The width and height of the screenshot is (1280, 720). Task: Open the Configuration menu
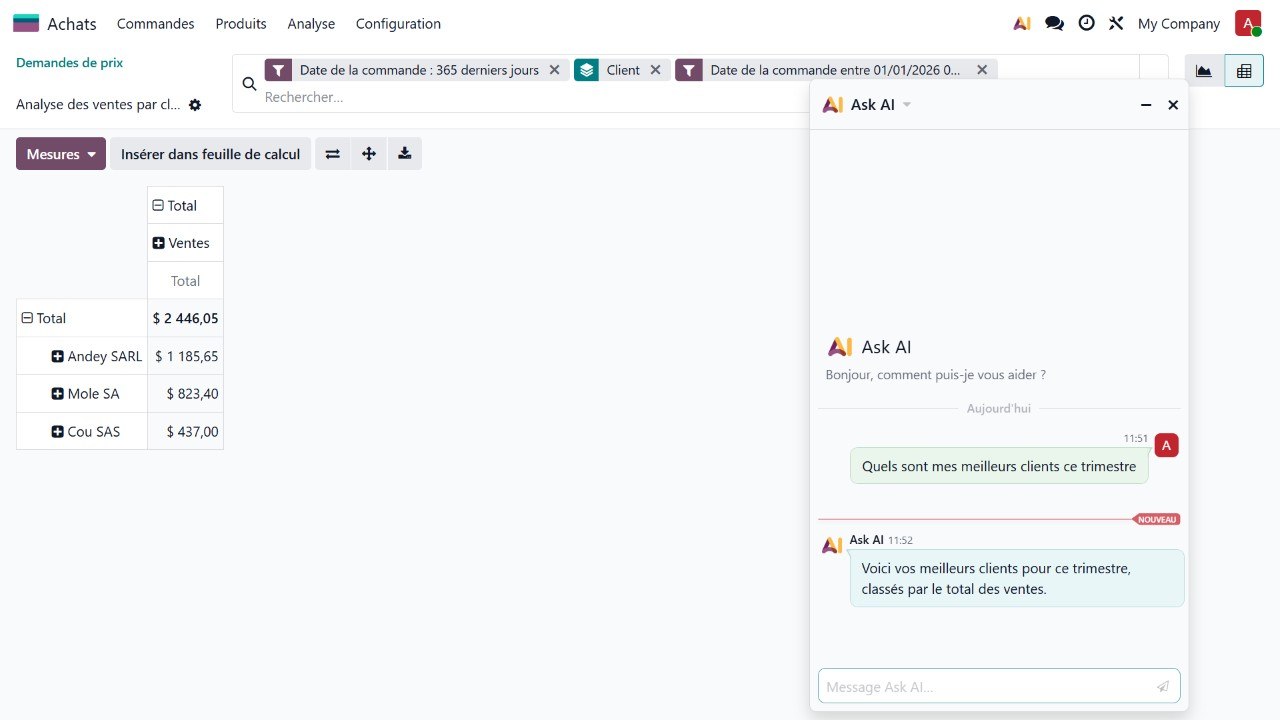pyautogui.click(x=398, y=24)
